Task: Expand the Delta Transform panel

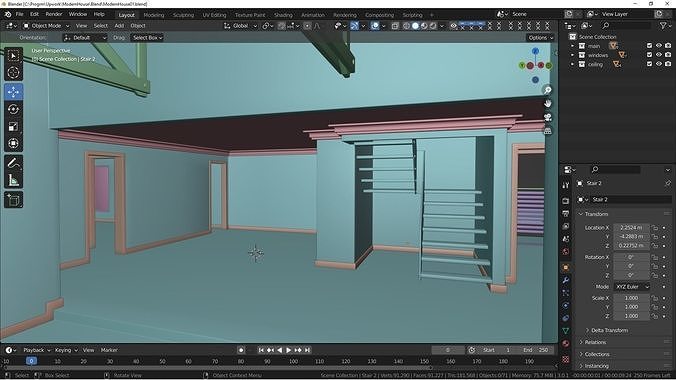Action: [609, 330]
